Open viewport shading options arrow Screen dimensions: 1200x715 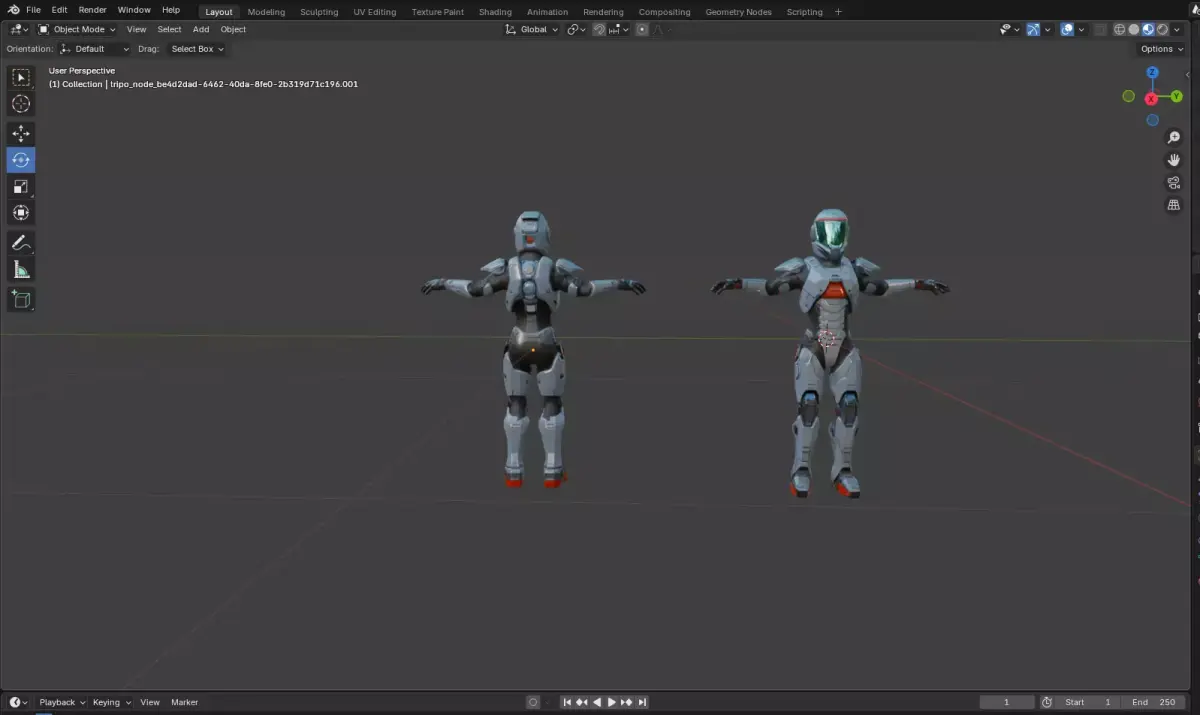point(1176,29)
